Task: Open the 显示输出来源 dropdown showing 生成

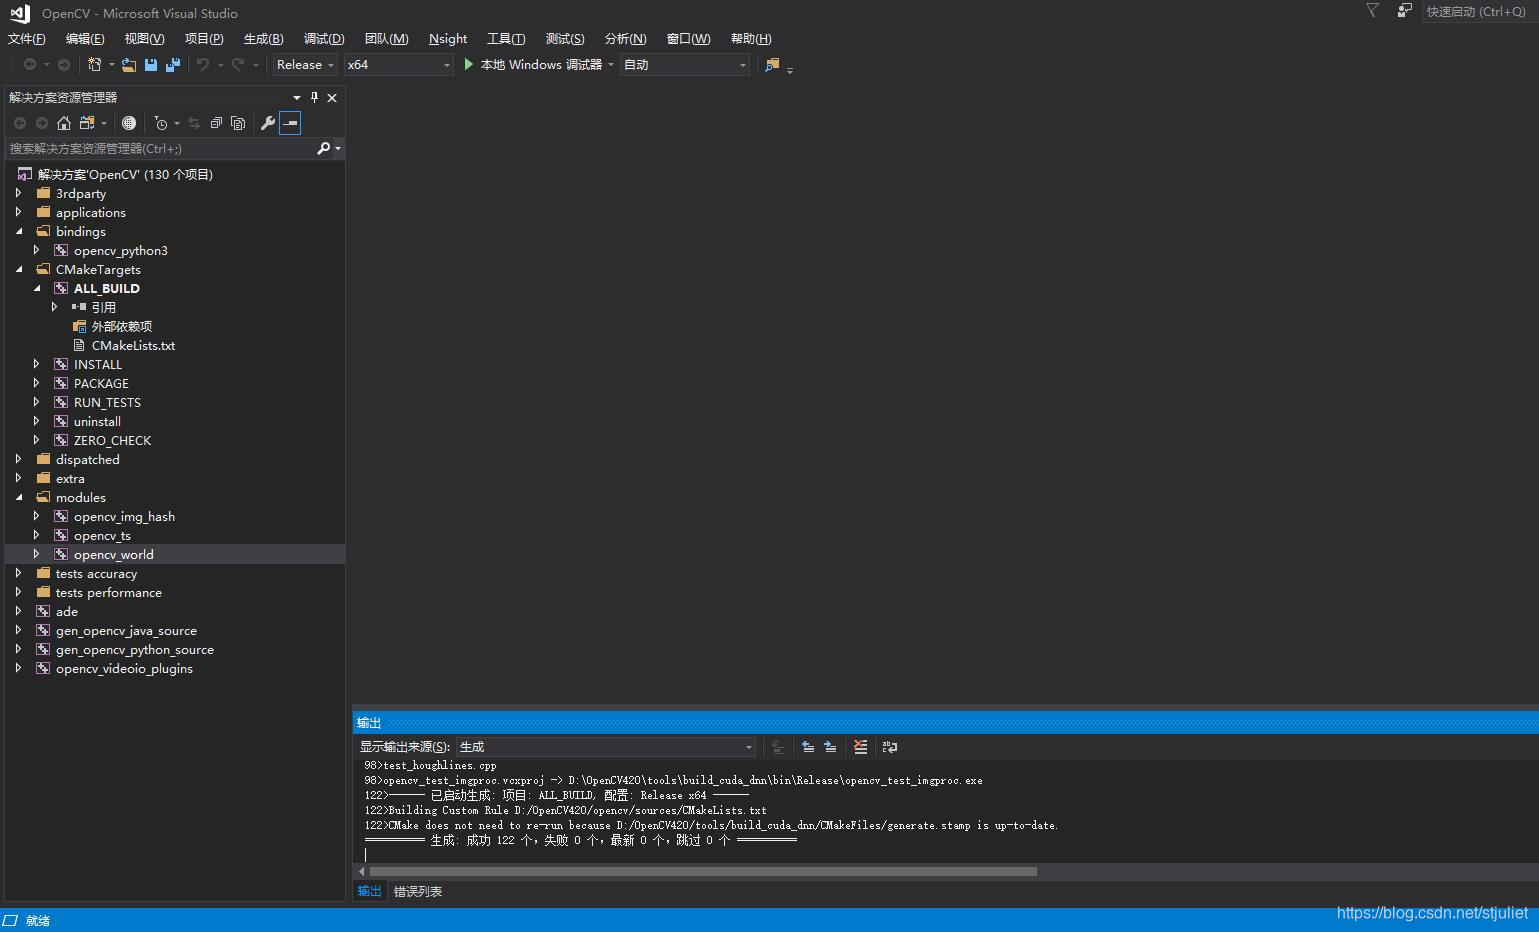Action: coord(606,747)
